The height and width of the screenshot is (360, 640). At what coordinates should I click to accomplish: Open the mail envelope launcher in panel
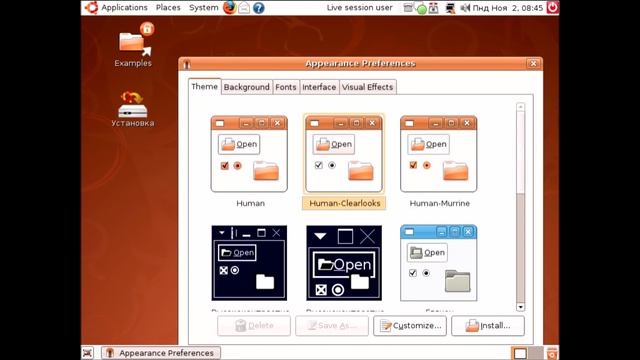(244, 7)
